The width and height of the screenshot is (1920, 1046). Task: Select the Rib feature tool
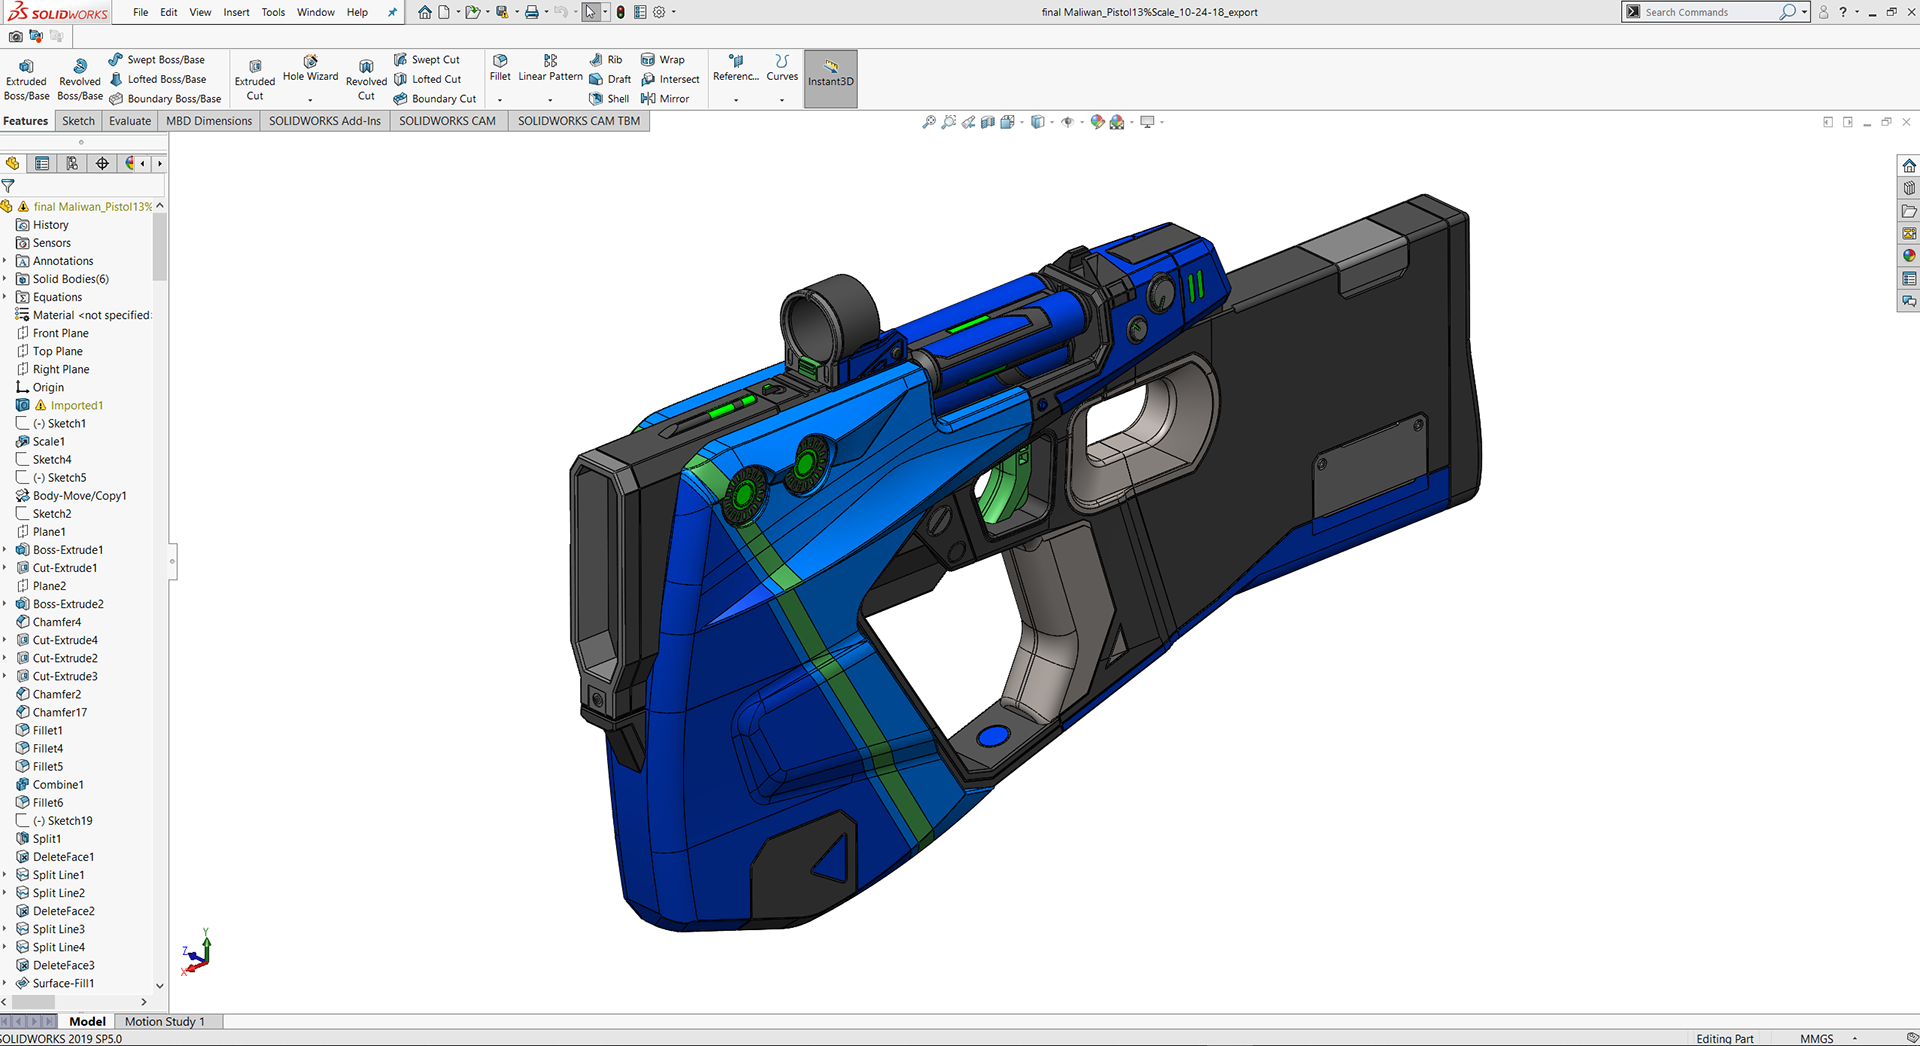[606, 60]
